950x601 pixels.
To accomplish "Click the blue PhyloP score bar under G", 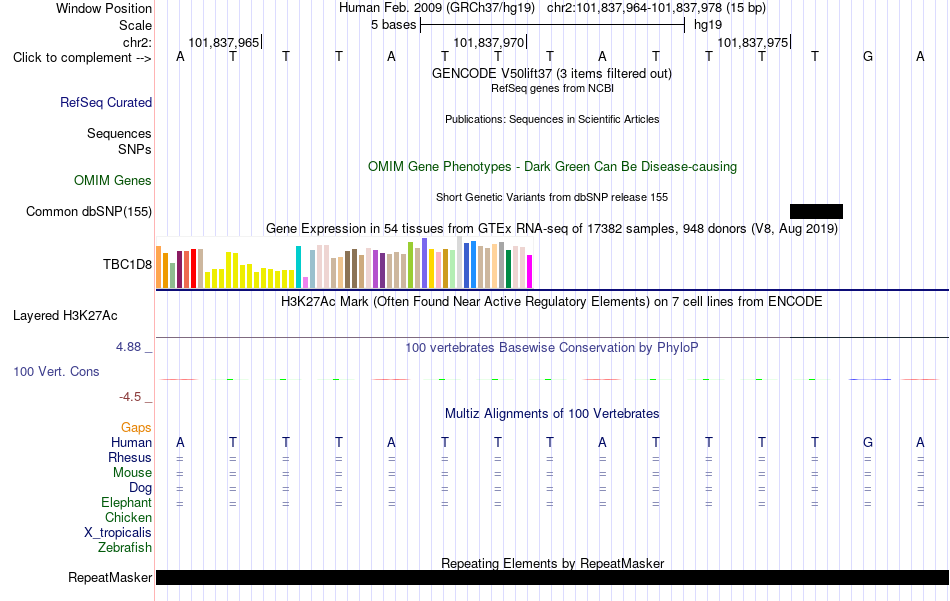I will [870, 379].
